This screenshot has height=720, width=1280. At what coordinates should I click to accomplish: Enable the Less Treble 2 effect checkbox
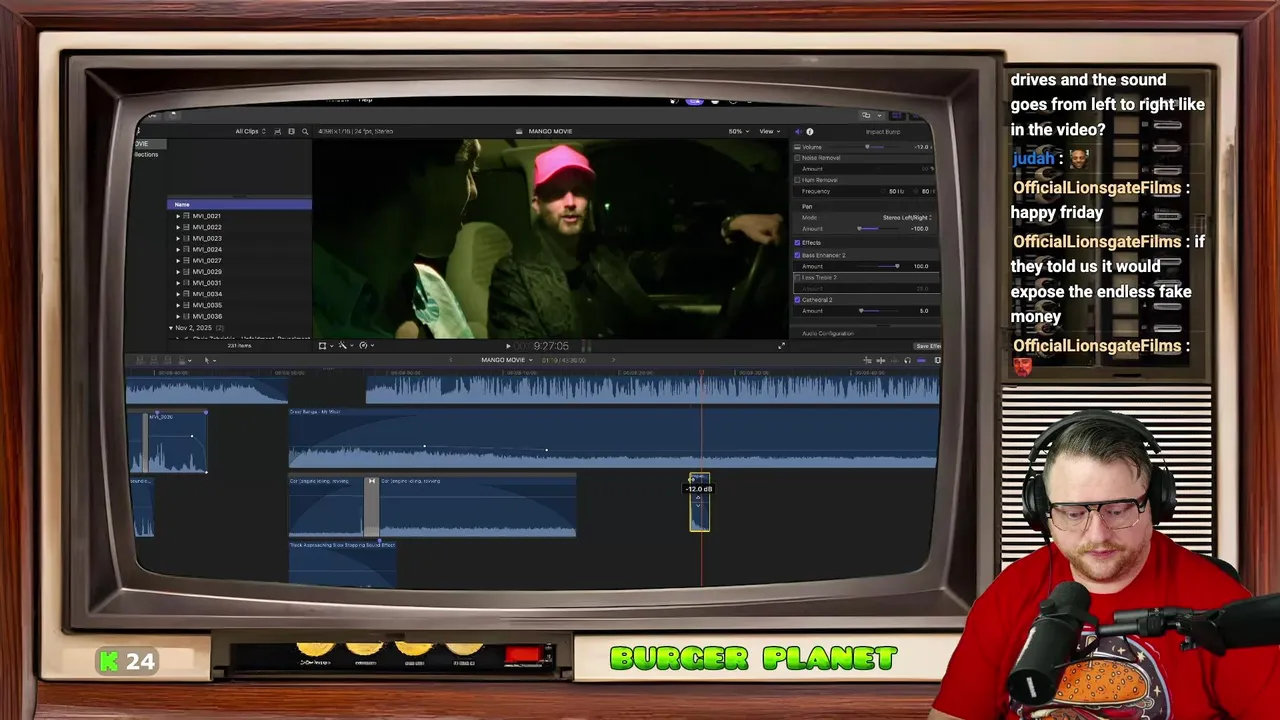797,278
